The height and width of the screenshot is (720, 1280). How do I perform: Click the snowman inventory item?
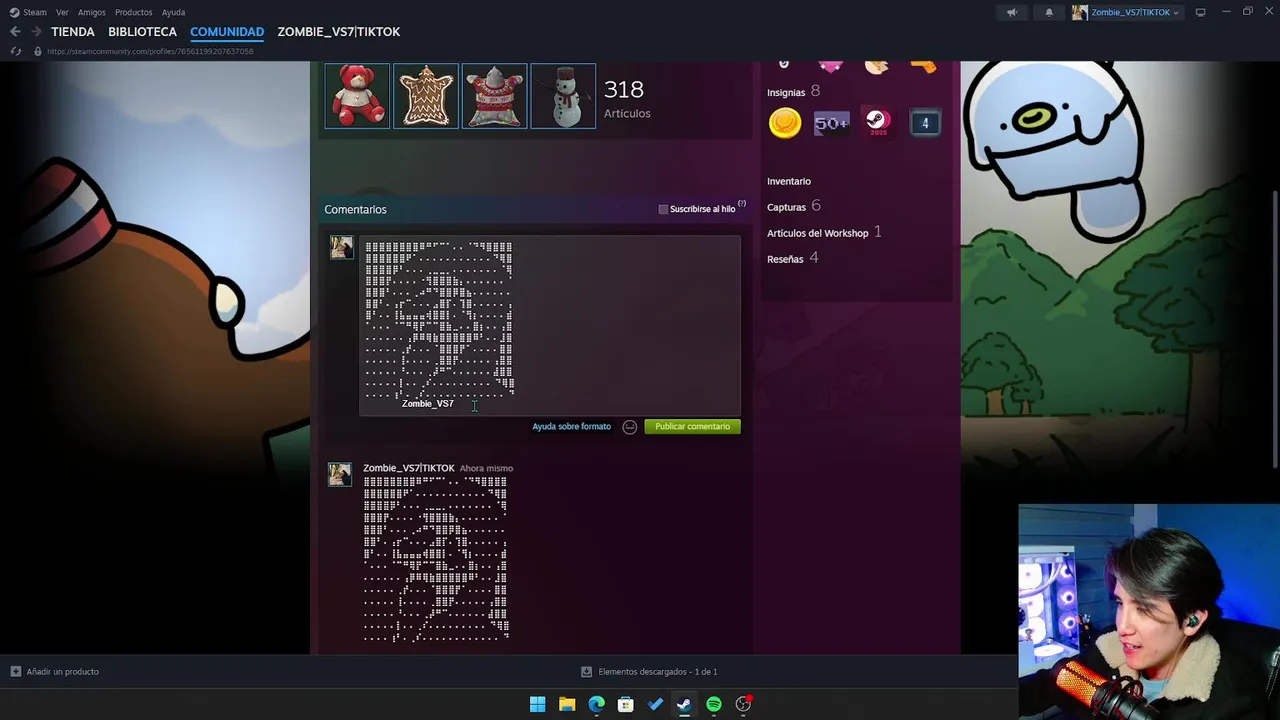click(563, 96)
